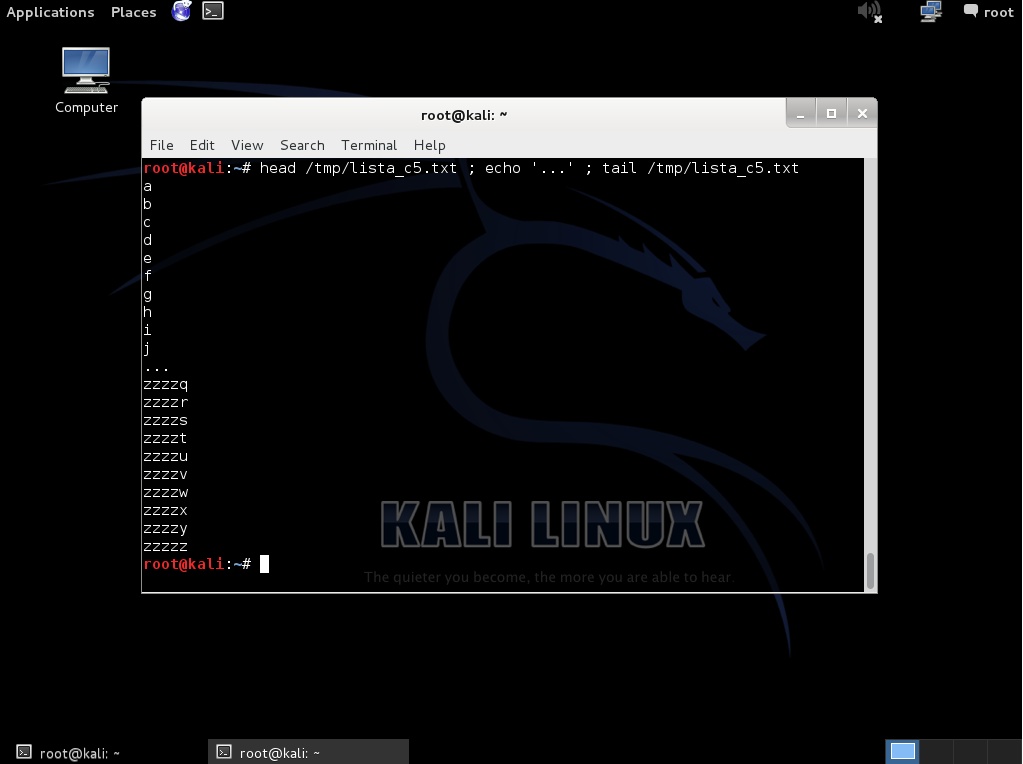Click the terminal cursor at the prompt

tap(265, 564)
